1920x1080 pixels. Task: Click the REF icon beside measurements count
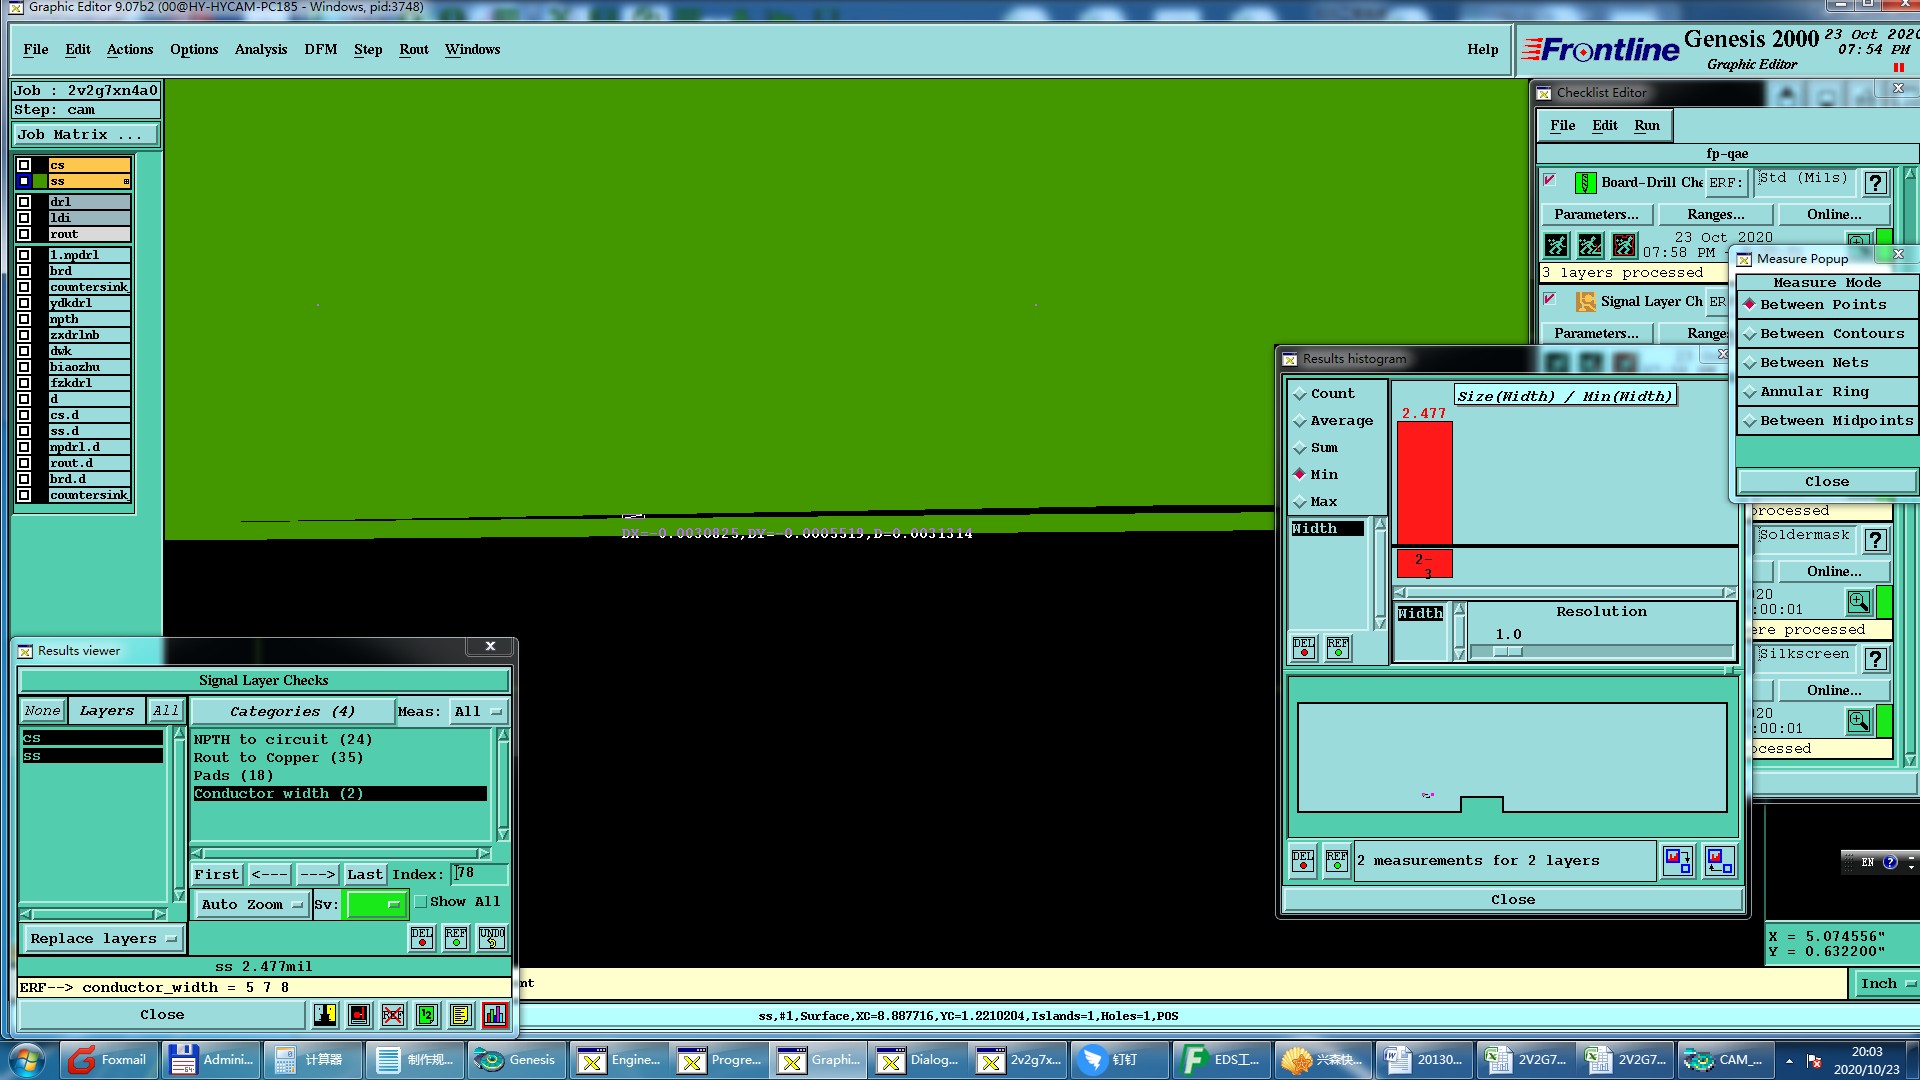(1337, 860)
